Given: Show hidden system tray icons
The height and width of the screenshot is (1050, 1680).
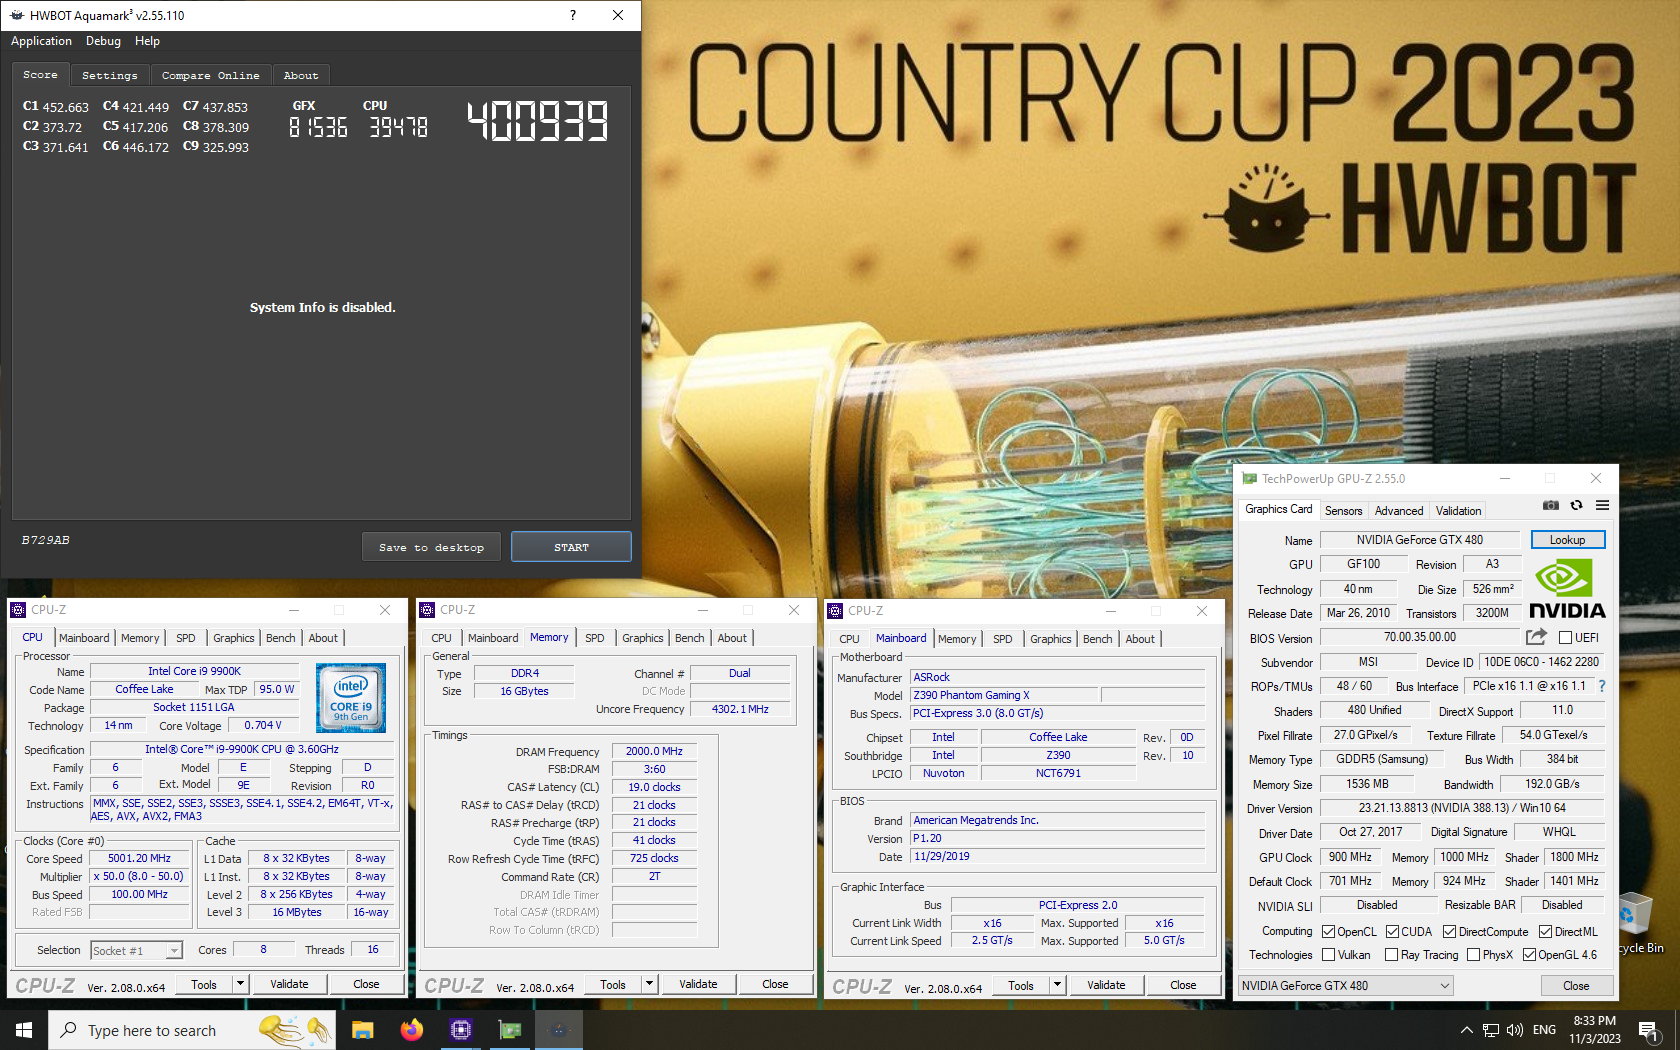Looking at the screenshot, I should coord(1466,1030).
